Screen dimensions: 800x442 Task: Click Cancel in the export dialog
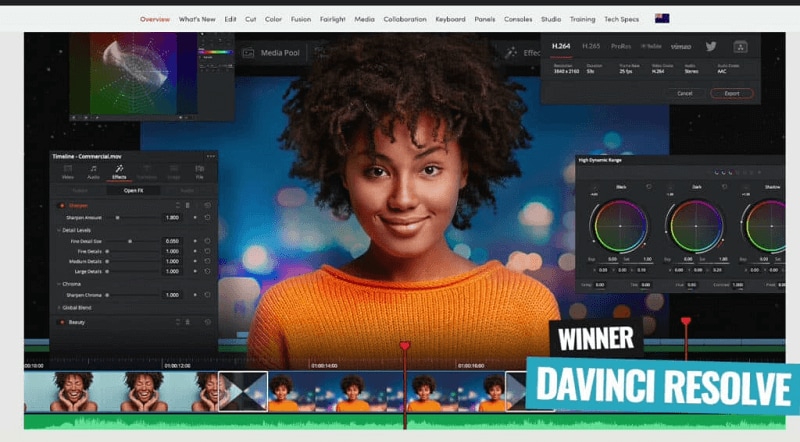point(685,93)
